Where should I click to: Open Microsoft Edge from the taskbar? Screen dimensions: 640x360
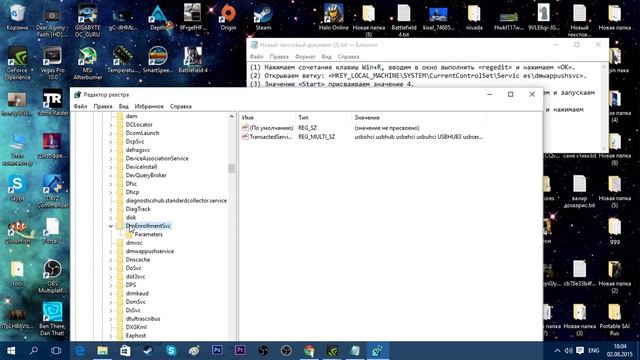pos(80,351)
